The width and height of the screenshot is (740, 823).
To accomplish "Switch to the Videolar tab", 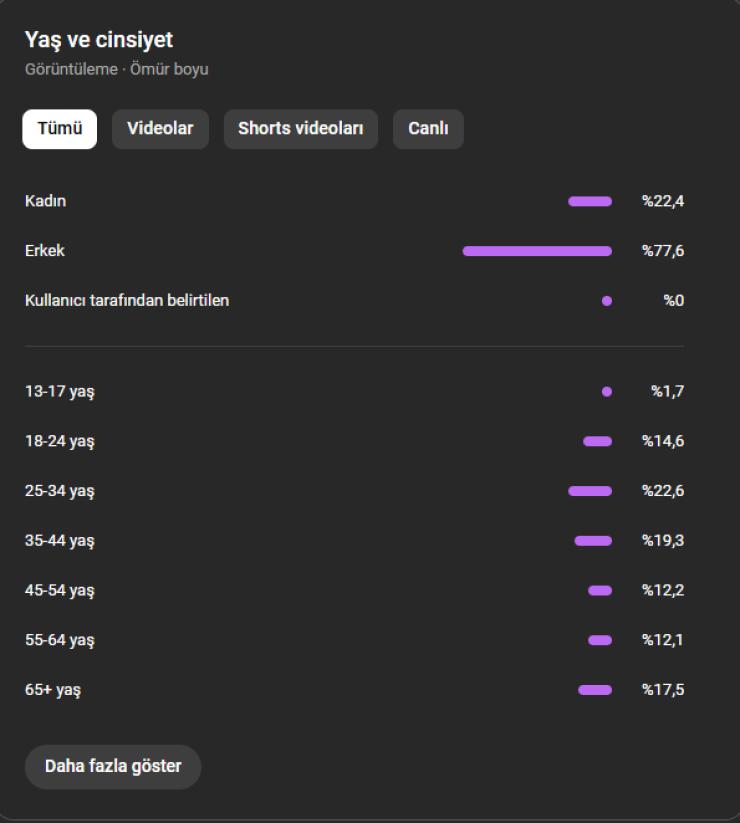I will pos(161,129).
